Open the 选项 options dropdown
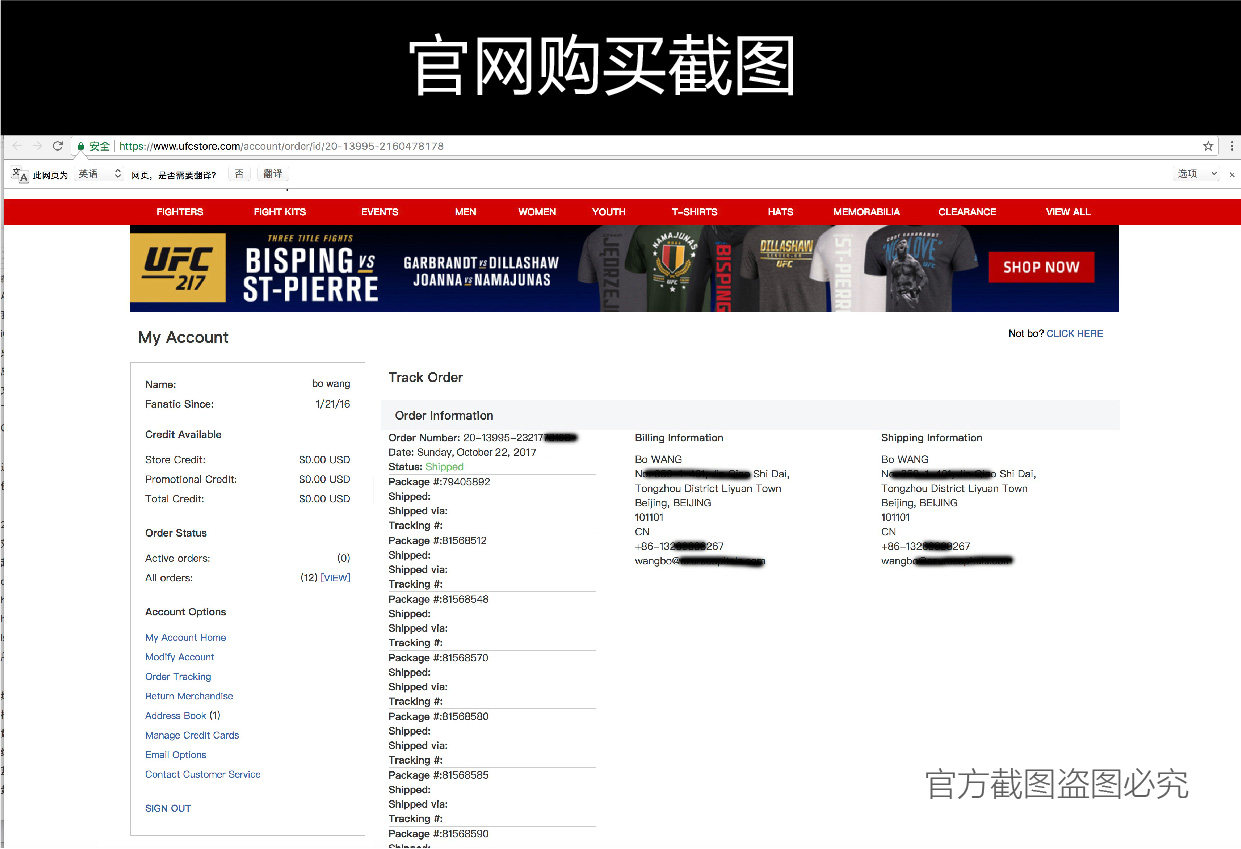This screenshot has height=849, width=1241. (x=1197, y=174)
